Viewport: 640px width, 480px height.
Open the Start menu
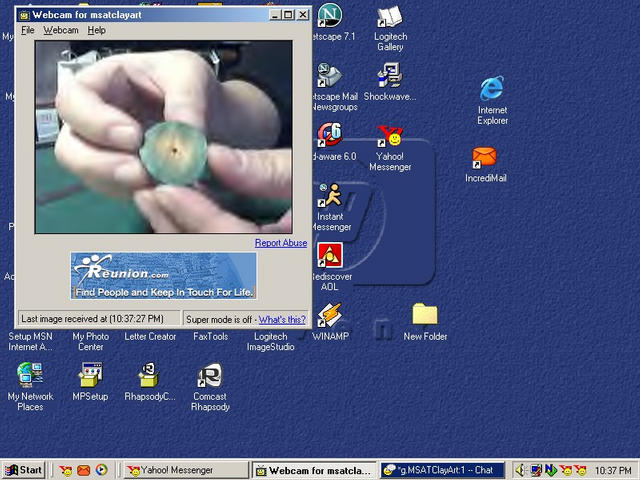click(23, 470)
